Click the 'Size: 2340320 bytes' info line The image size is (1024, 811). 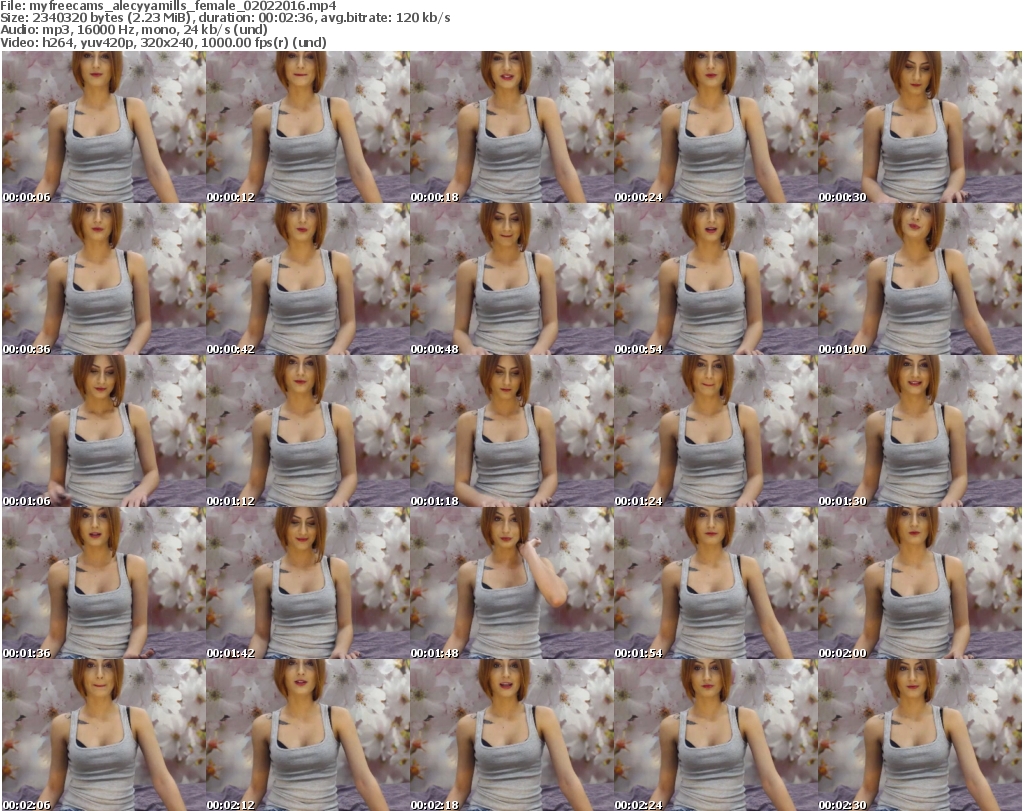(225, 18)
